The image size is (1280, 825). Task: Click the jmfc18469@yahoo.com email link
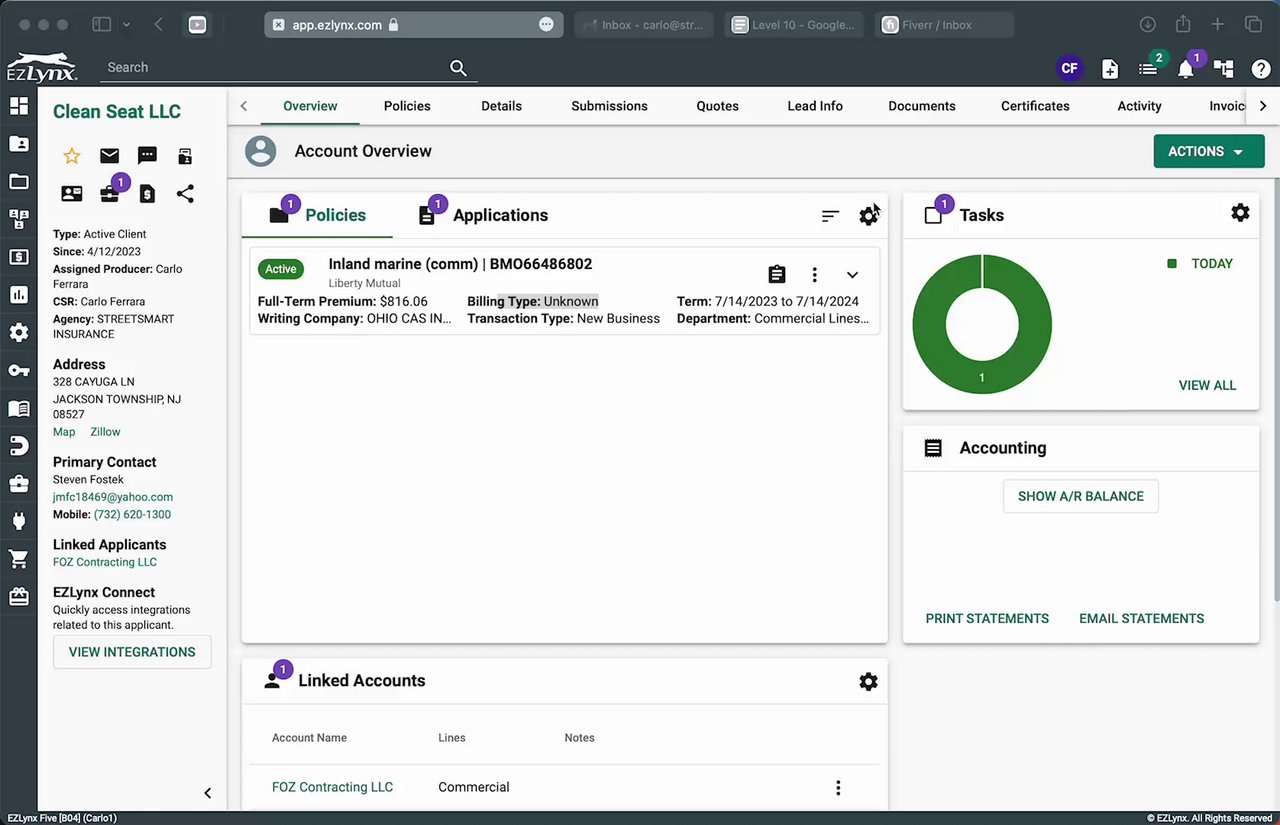pos(113,497)
